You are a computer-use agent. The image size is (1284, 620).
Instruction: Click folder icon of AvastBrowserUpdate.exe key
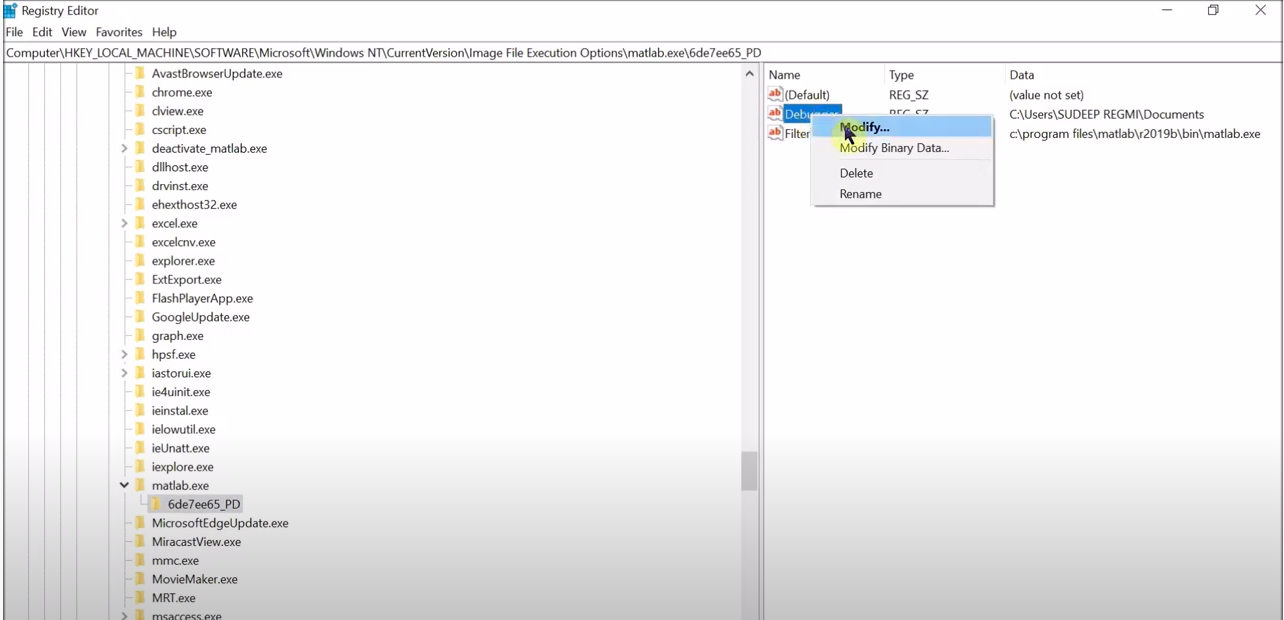coord(140,73)
